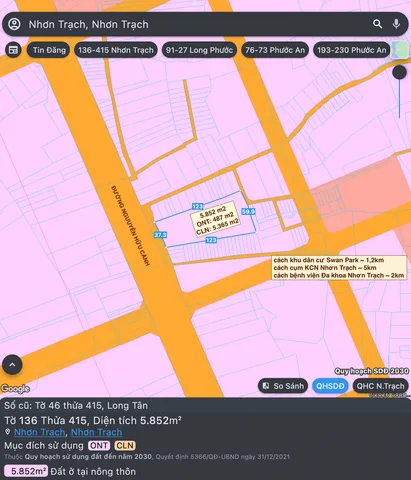The image size is (411, 480).
Task: Toggle the QHSDĐ planning layer
Action: [x=330, y=386]
